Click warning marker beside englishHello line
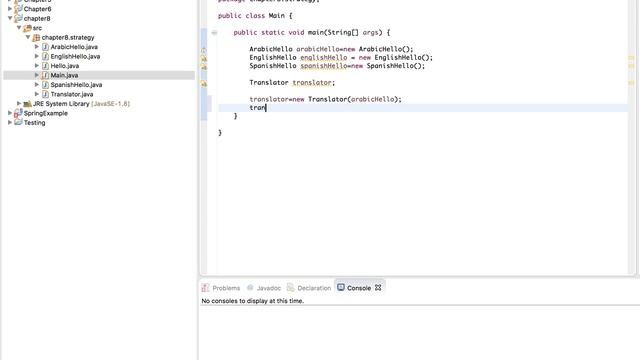 tap(204, 58)
